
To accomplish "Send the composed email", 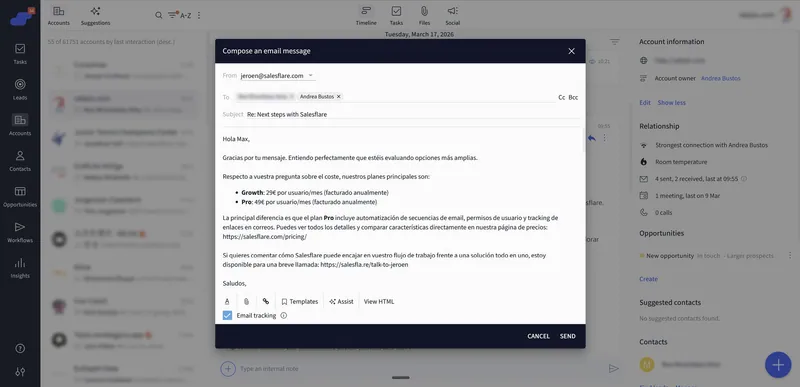I will 567,336.
